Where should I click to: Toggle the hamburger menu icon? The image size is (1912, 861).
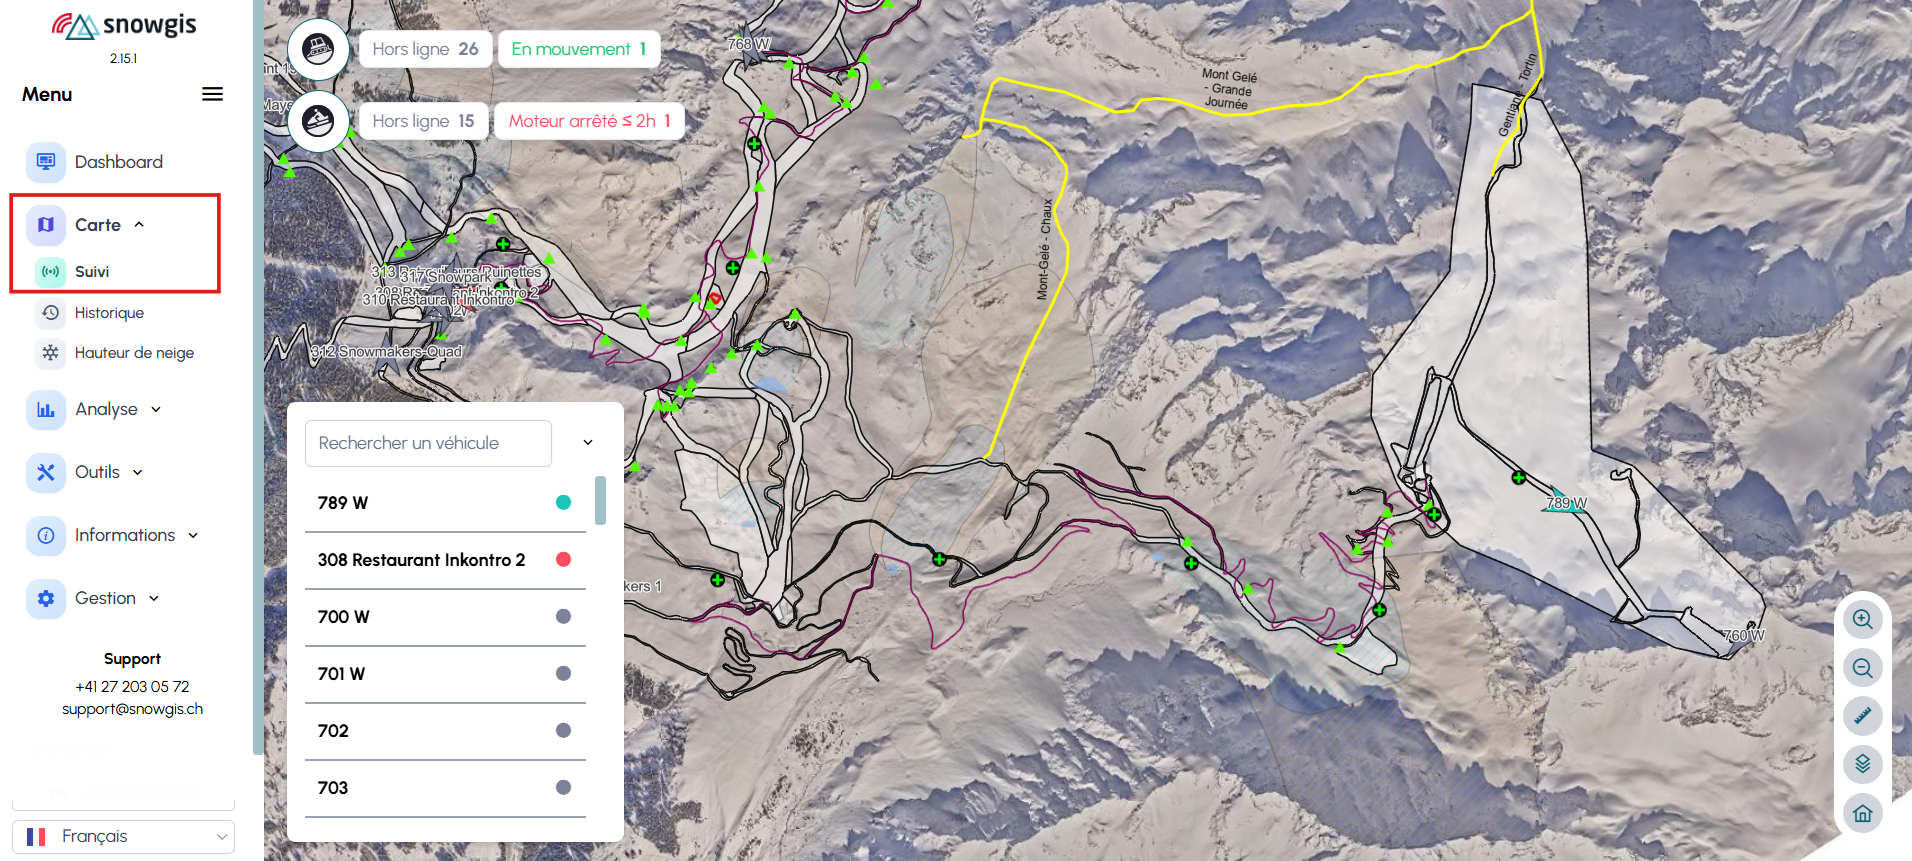click(212, 94)
